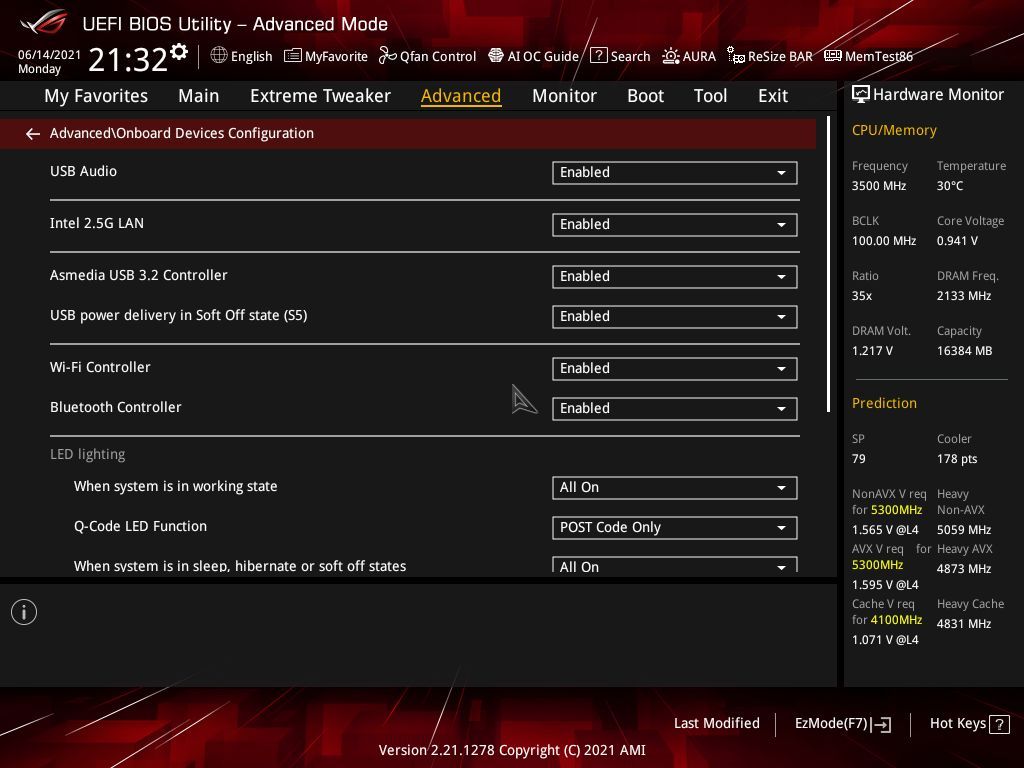The width and height of the screenshot is (1024, 768).
Task: Click the 16384 MB capacity value
Action: pos(964,351)
